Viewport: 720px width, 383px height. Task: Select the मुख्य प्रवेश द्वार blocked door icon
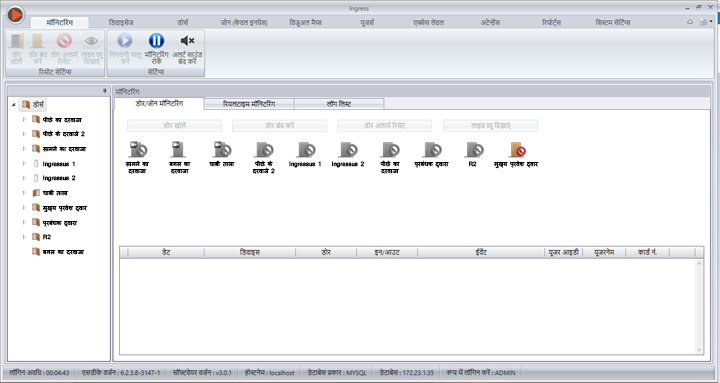pyautogui.click(x=517, y=150)
